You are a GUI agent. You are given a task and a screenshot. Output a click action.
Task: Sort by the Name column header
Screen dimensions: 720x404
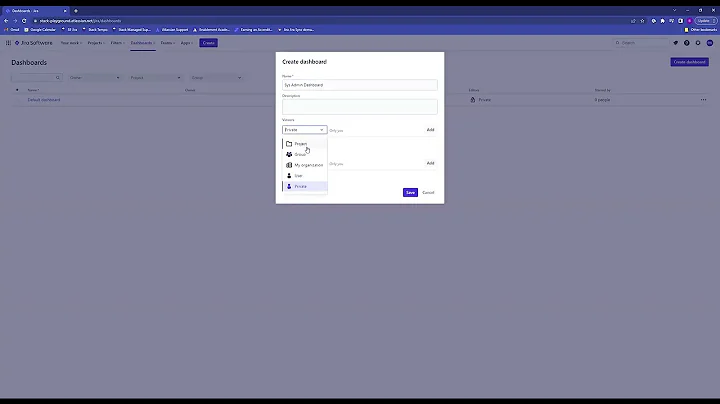pos(33,90)
